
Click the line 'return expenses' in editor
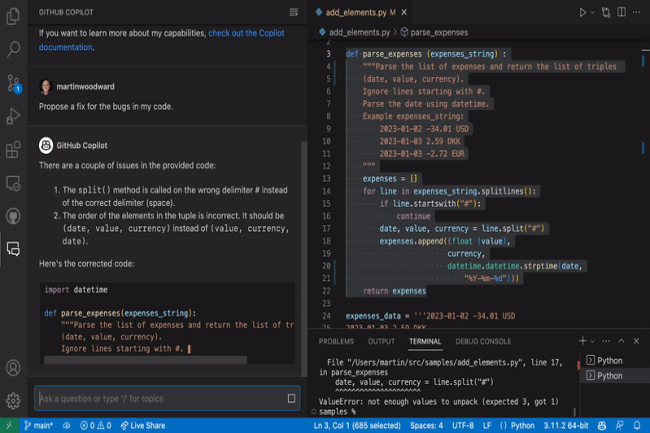(x=394, y=291)
